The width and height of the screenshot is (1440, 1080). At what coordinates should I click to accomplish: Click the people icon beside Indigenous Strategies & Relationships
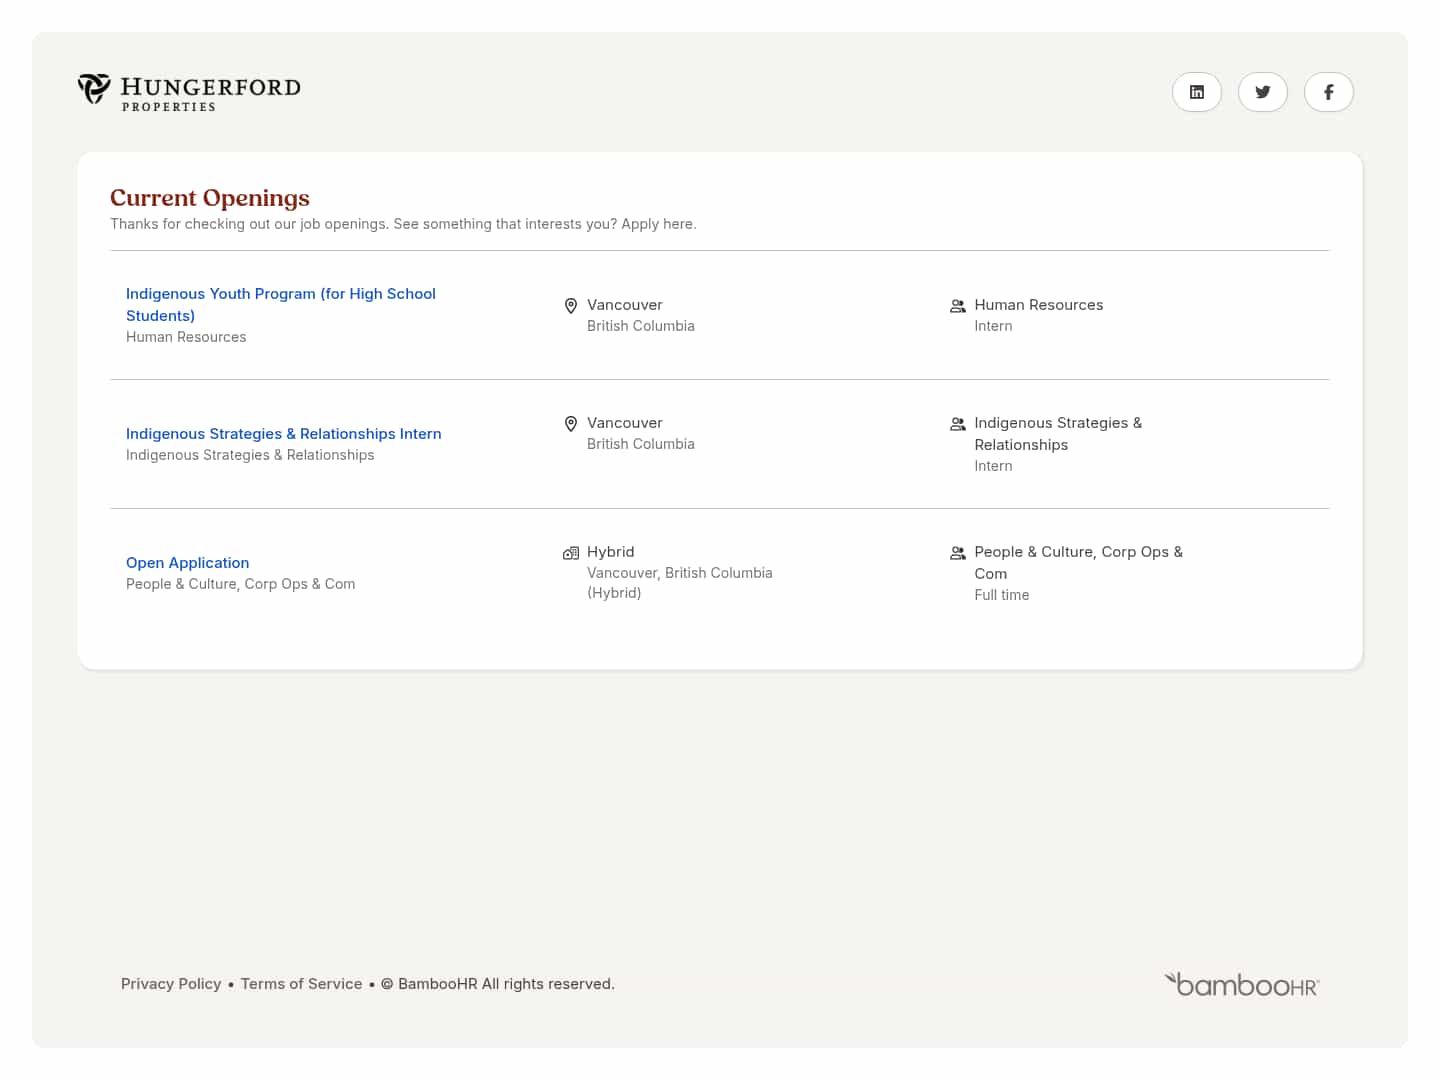(x=957, y=424)
